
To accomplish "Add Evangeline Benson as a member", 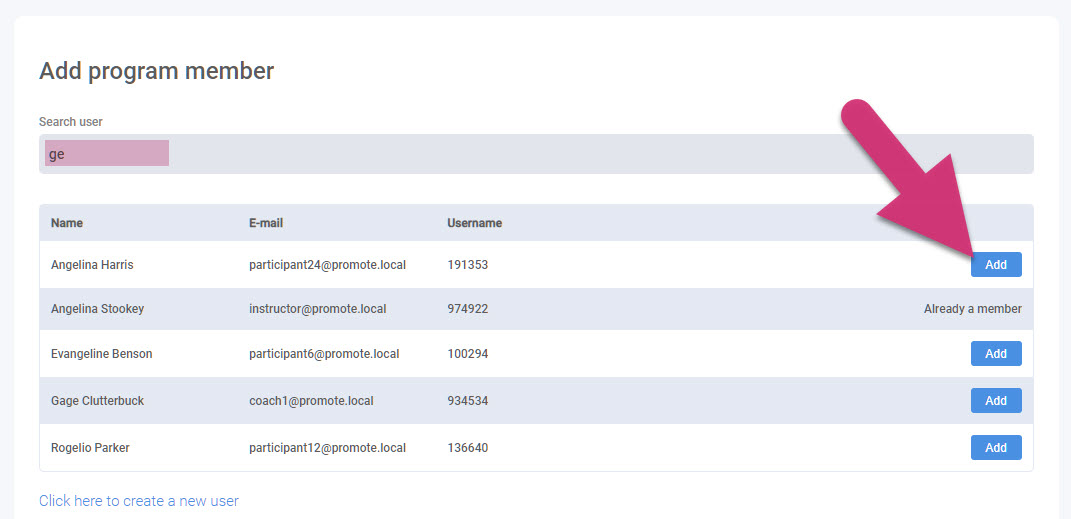I will pos(995,354).
